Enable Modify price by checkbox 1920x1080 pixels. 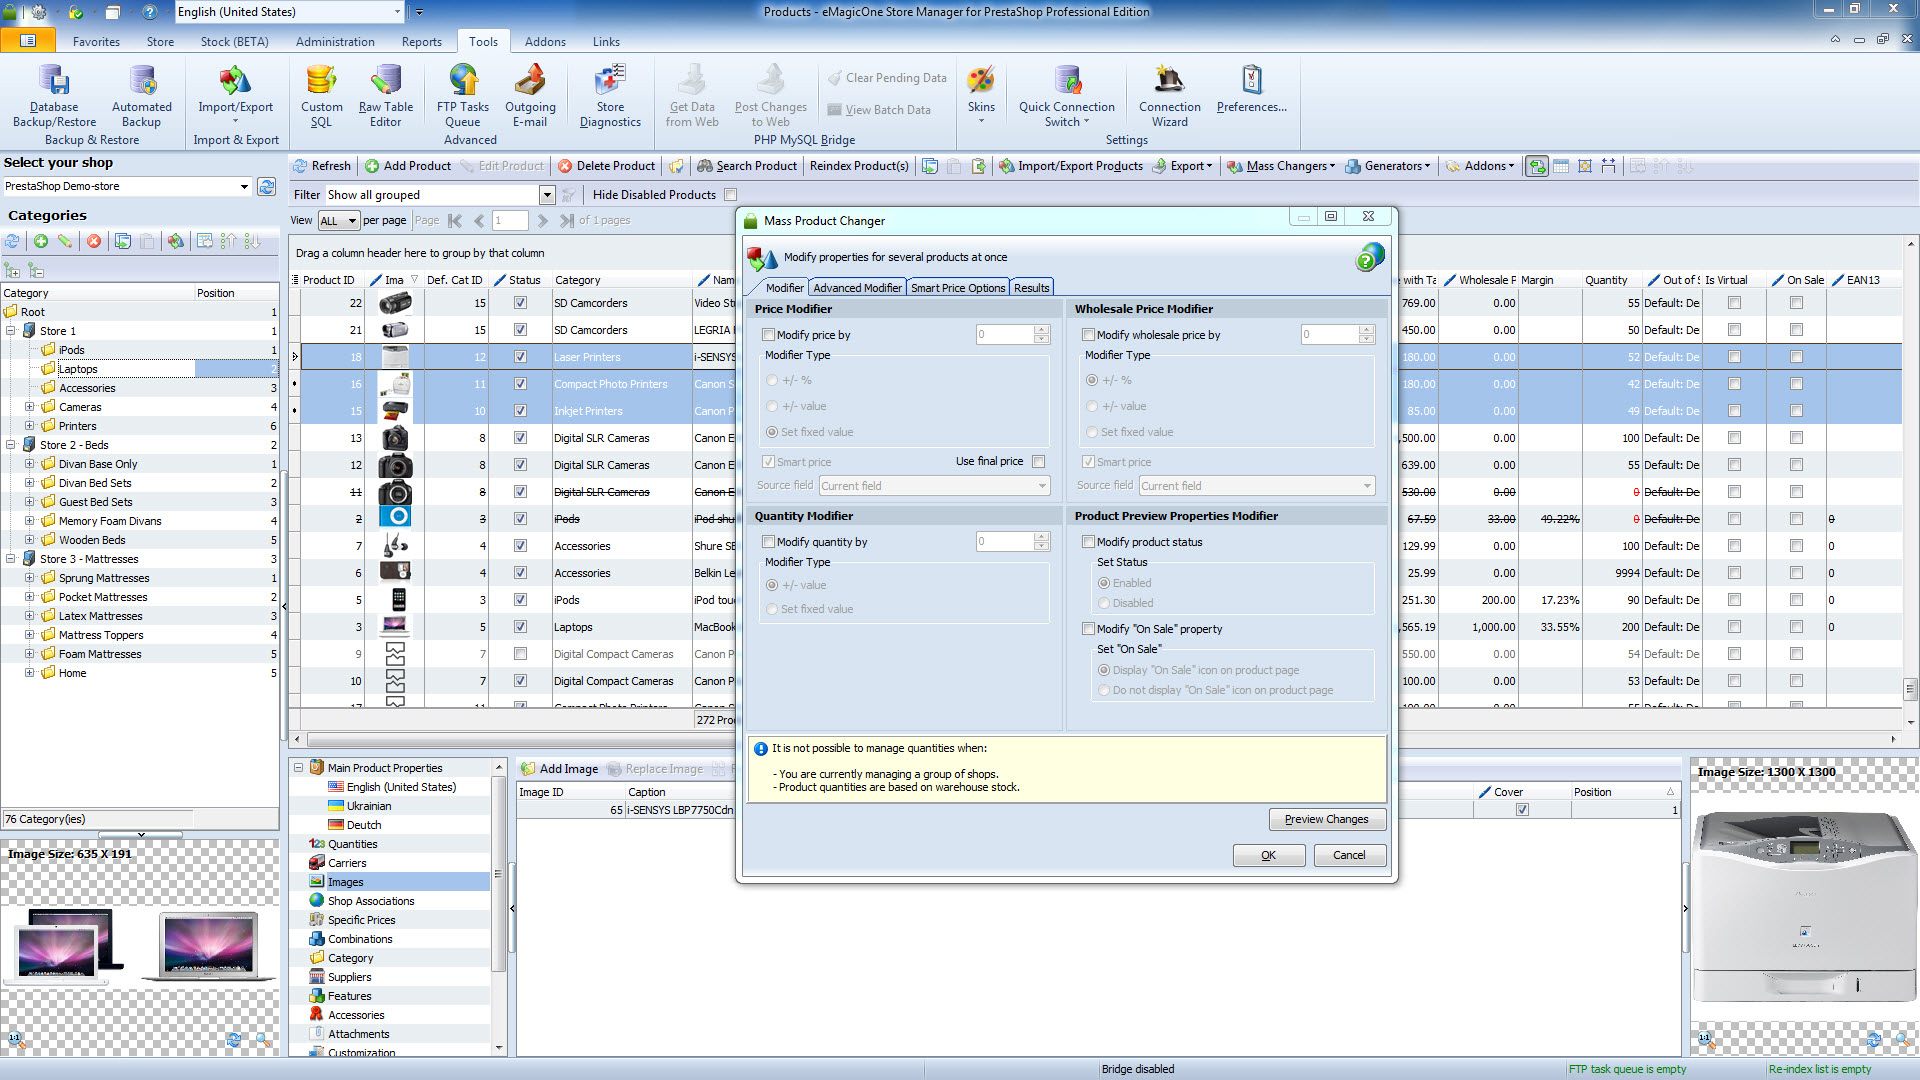click(768, 335)
